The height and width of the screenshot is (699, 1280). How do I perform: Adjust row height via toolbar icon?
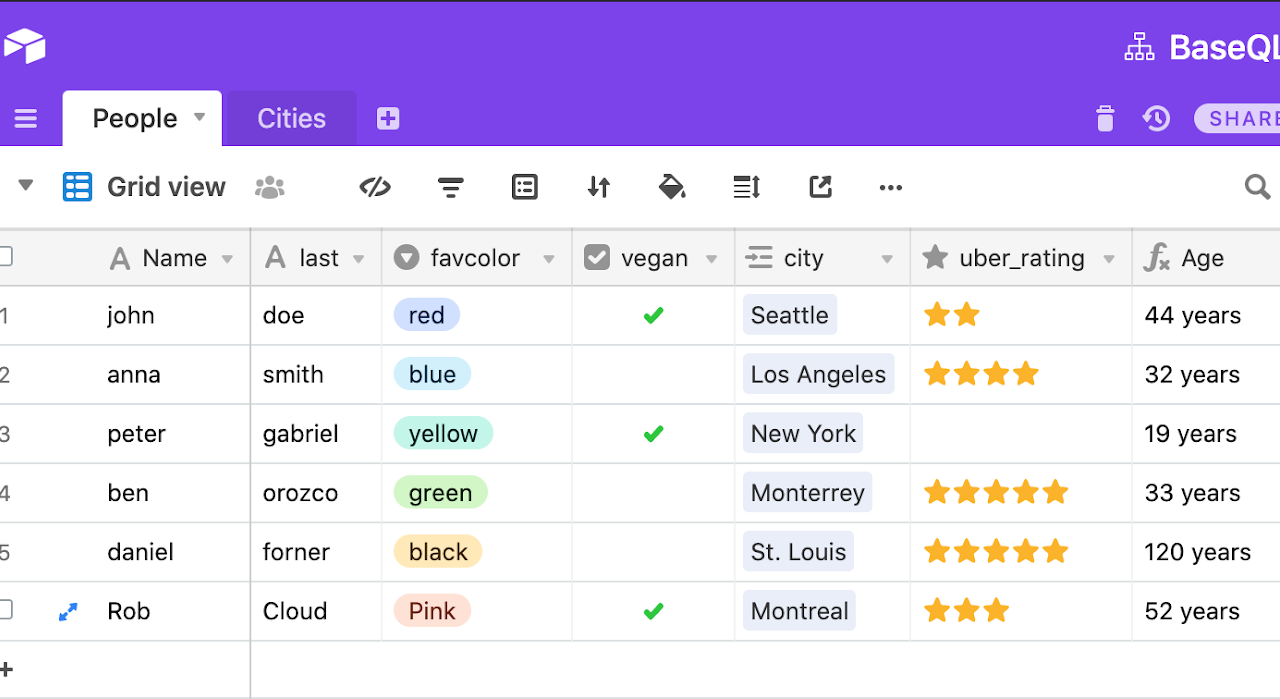point(746,186)
